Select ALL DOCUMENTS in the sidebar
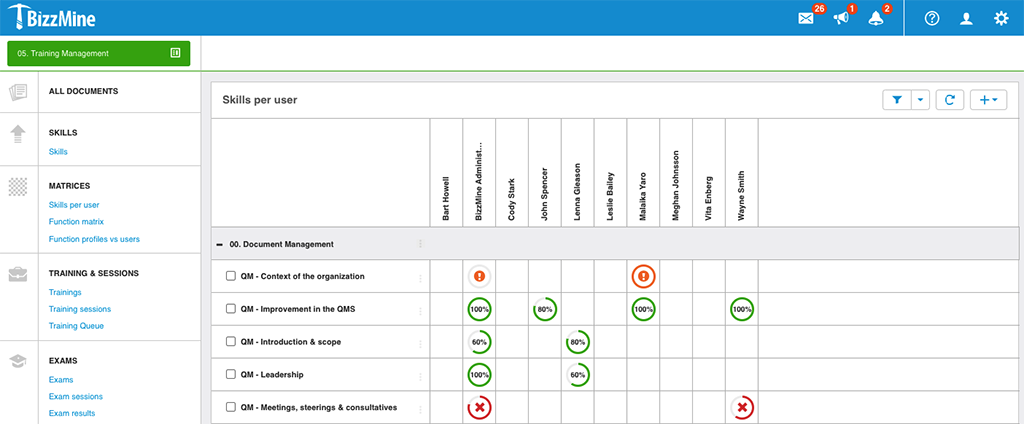 [84, 92]
